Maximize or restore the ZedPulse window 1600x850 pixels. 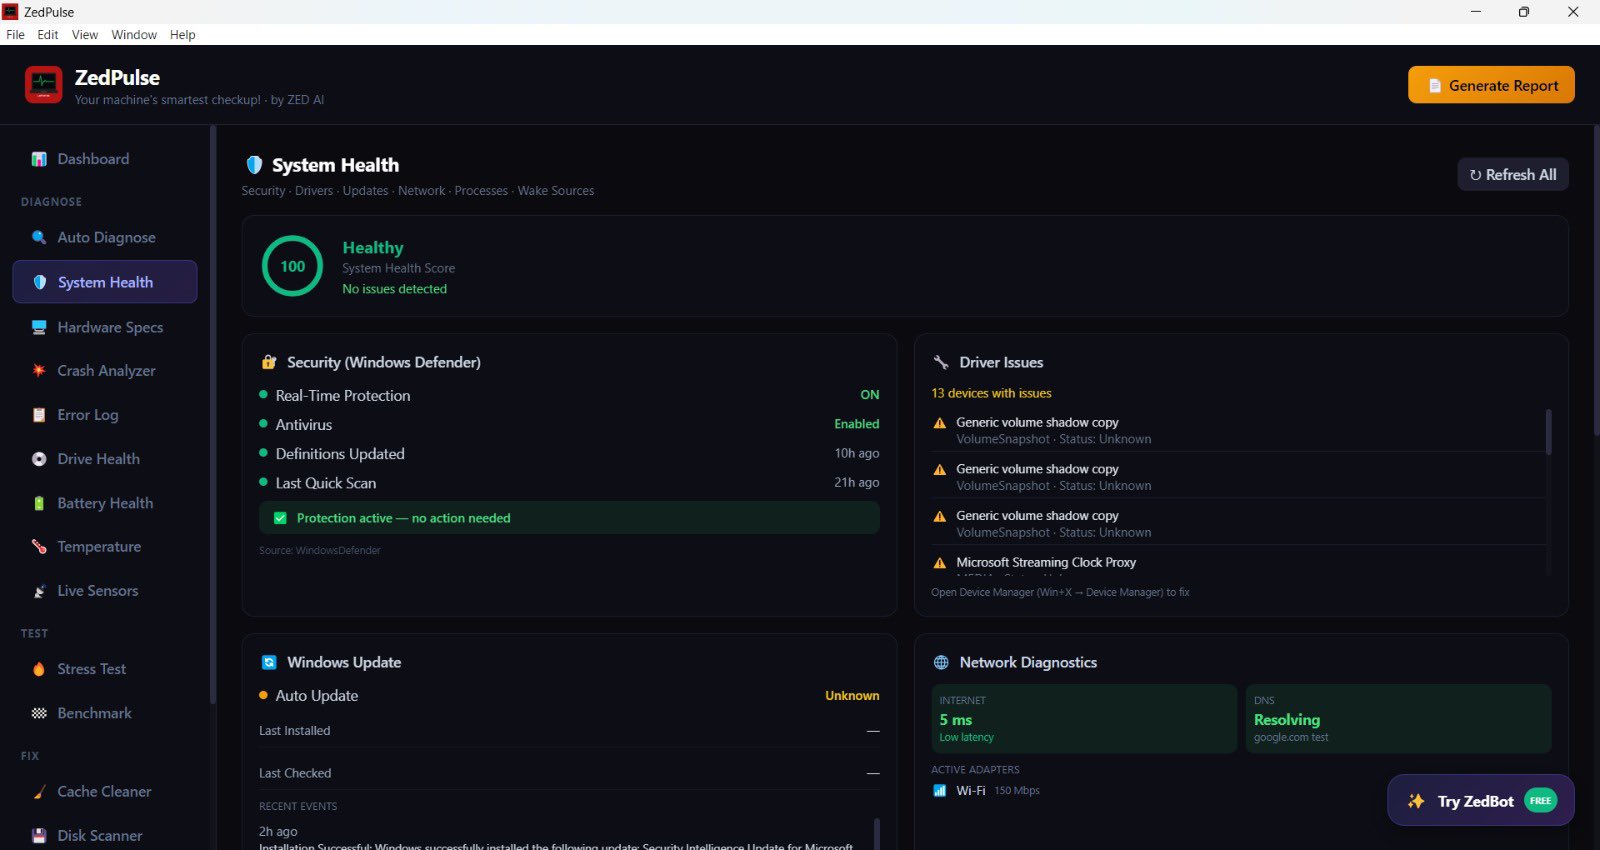1524,12
